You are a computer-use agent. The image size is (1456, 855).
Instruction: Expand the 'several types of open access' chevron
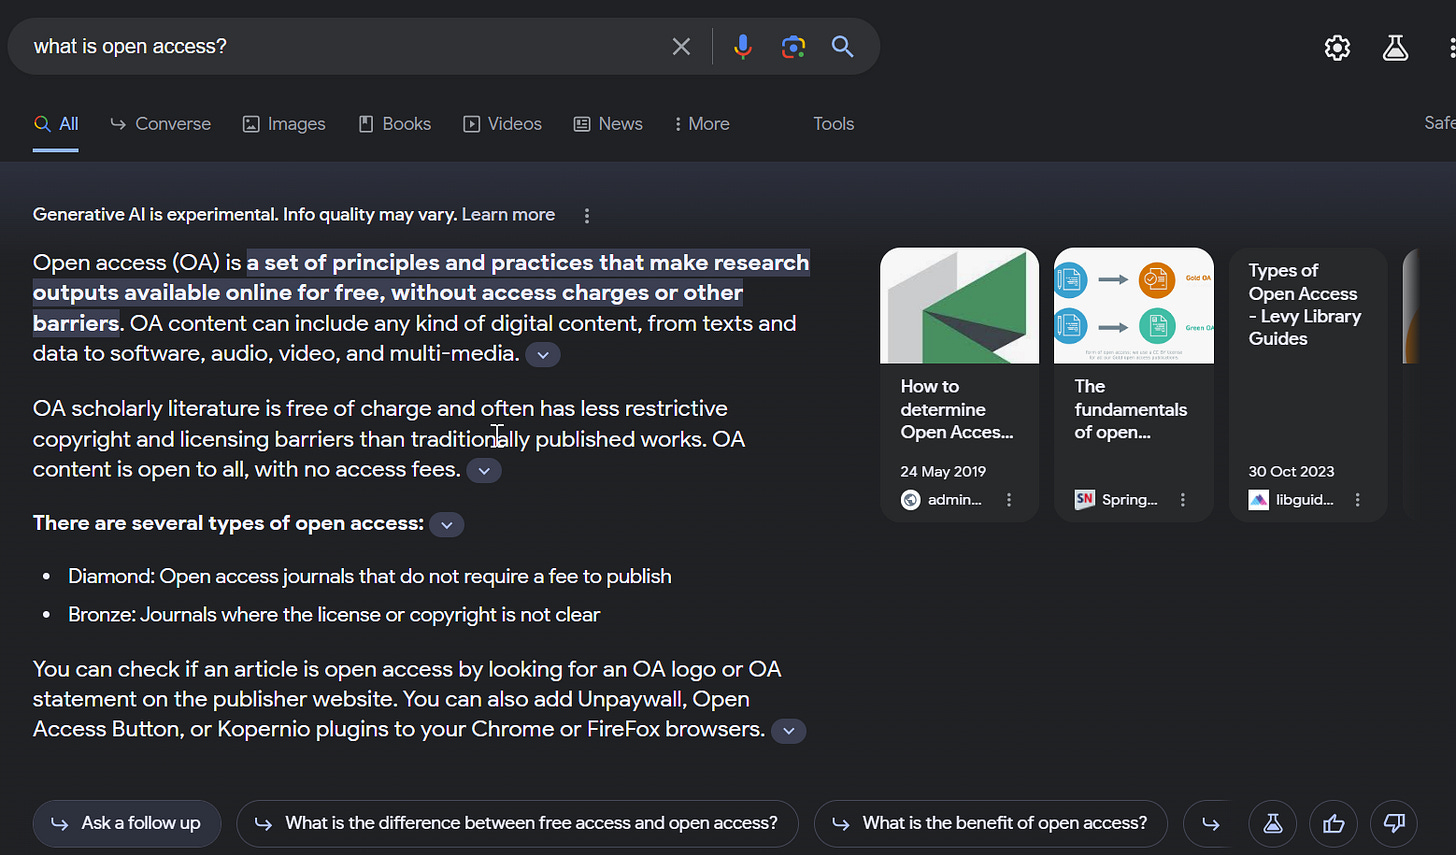[447, 525]
